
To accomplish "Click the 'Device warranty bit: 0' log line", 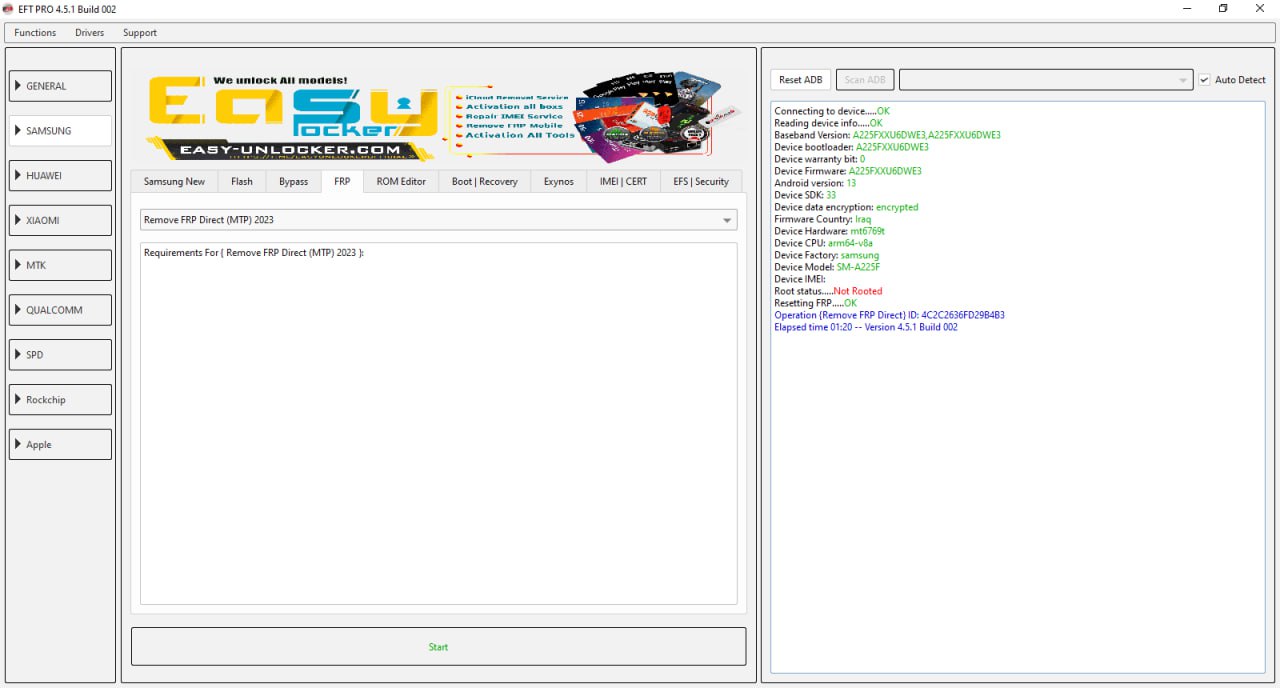I will [819, 159].
